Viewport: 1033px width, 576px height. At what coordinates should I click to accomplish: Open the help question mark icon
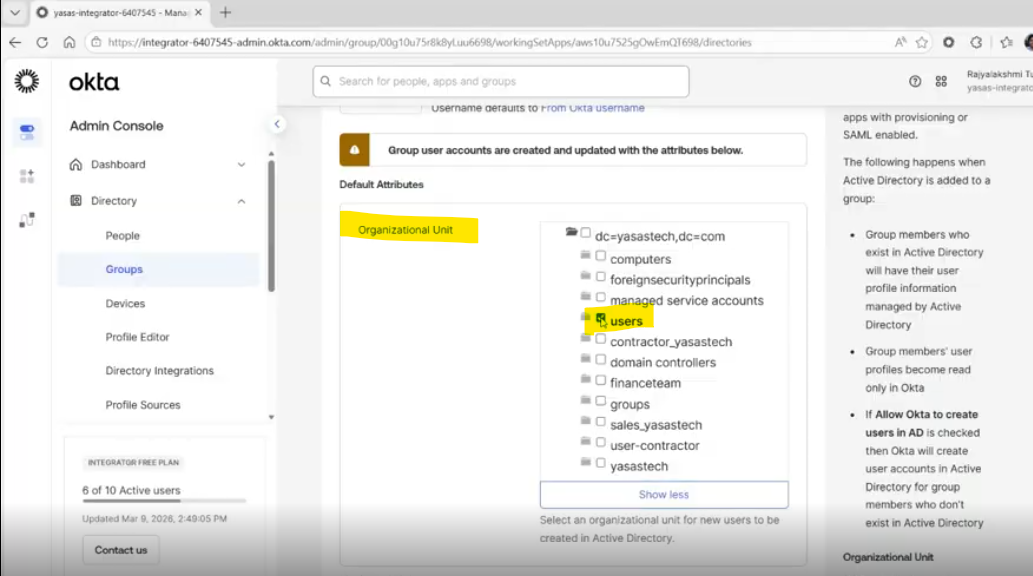click(x=915, y=82)
